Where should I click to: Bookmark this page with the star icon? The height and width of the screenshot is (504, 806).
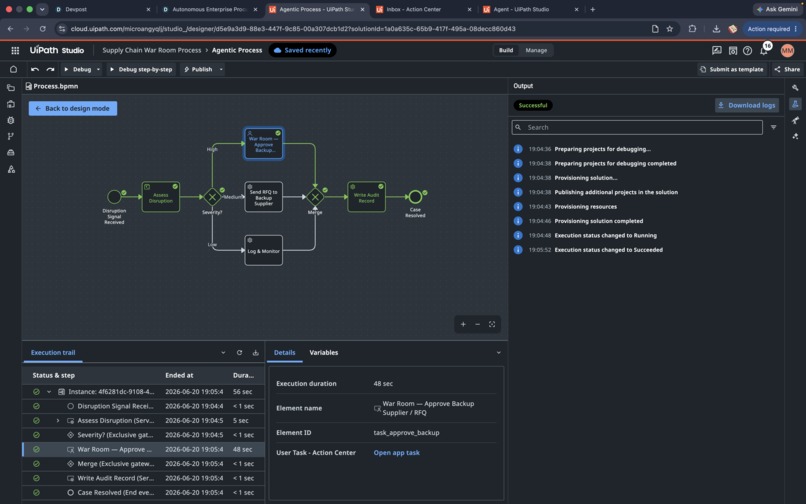pyautogui.click(x=669, y=29)
